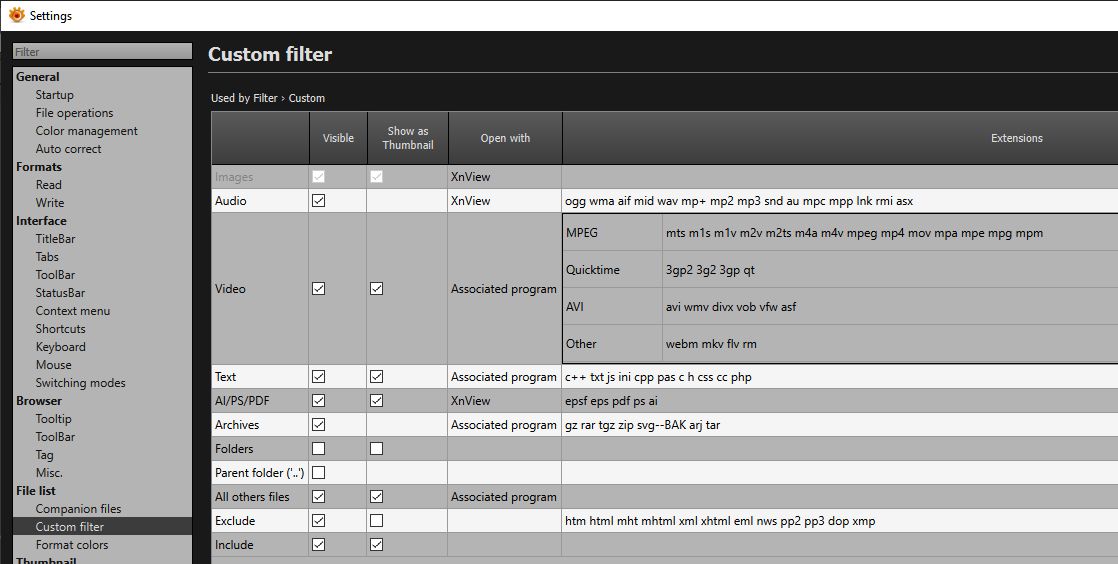Image resolution: width=1118 pixels, height=564 pixels.
Task: Edit Exclude extensions htm html mht
Action: 840,521
